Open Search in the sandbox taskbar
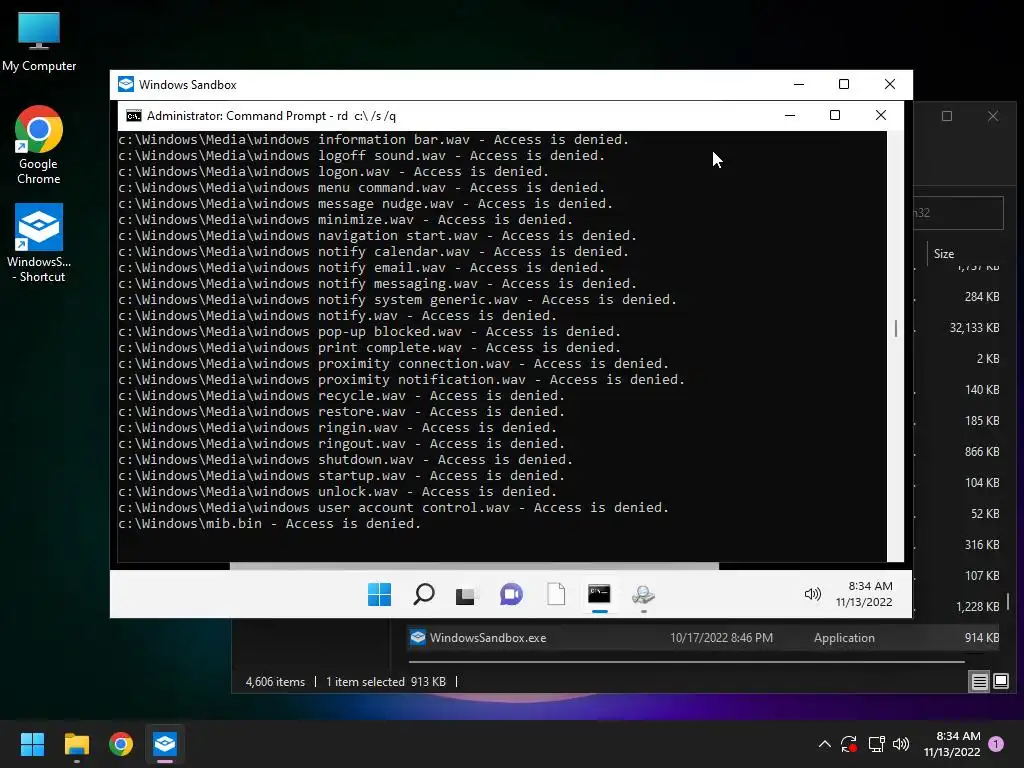Screen dimensions: 1024x768 click(424, 594)
